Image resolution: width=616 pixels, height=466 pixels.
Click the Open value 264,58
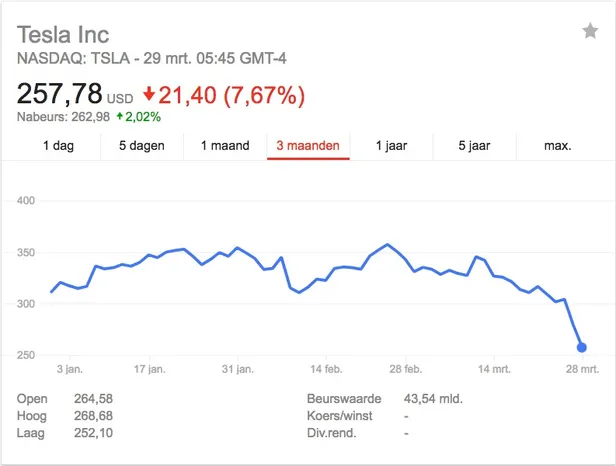click(94, 399)
